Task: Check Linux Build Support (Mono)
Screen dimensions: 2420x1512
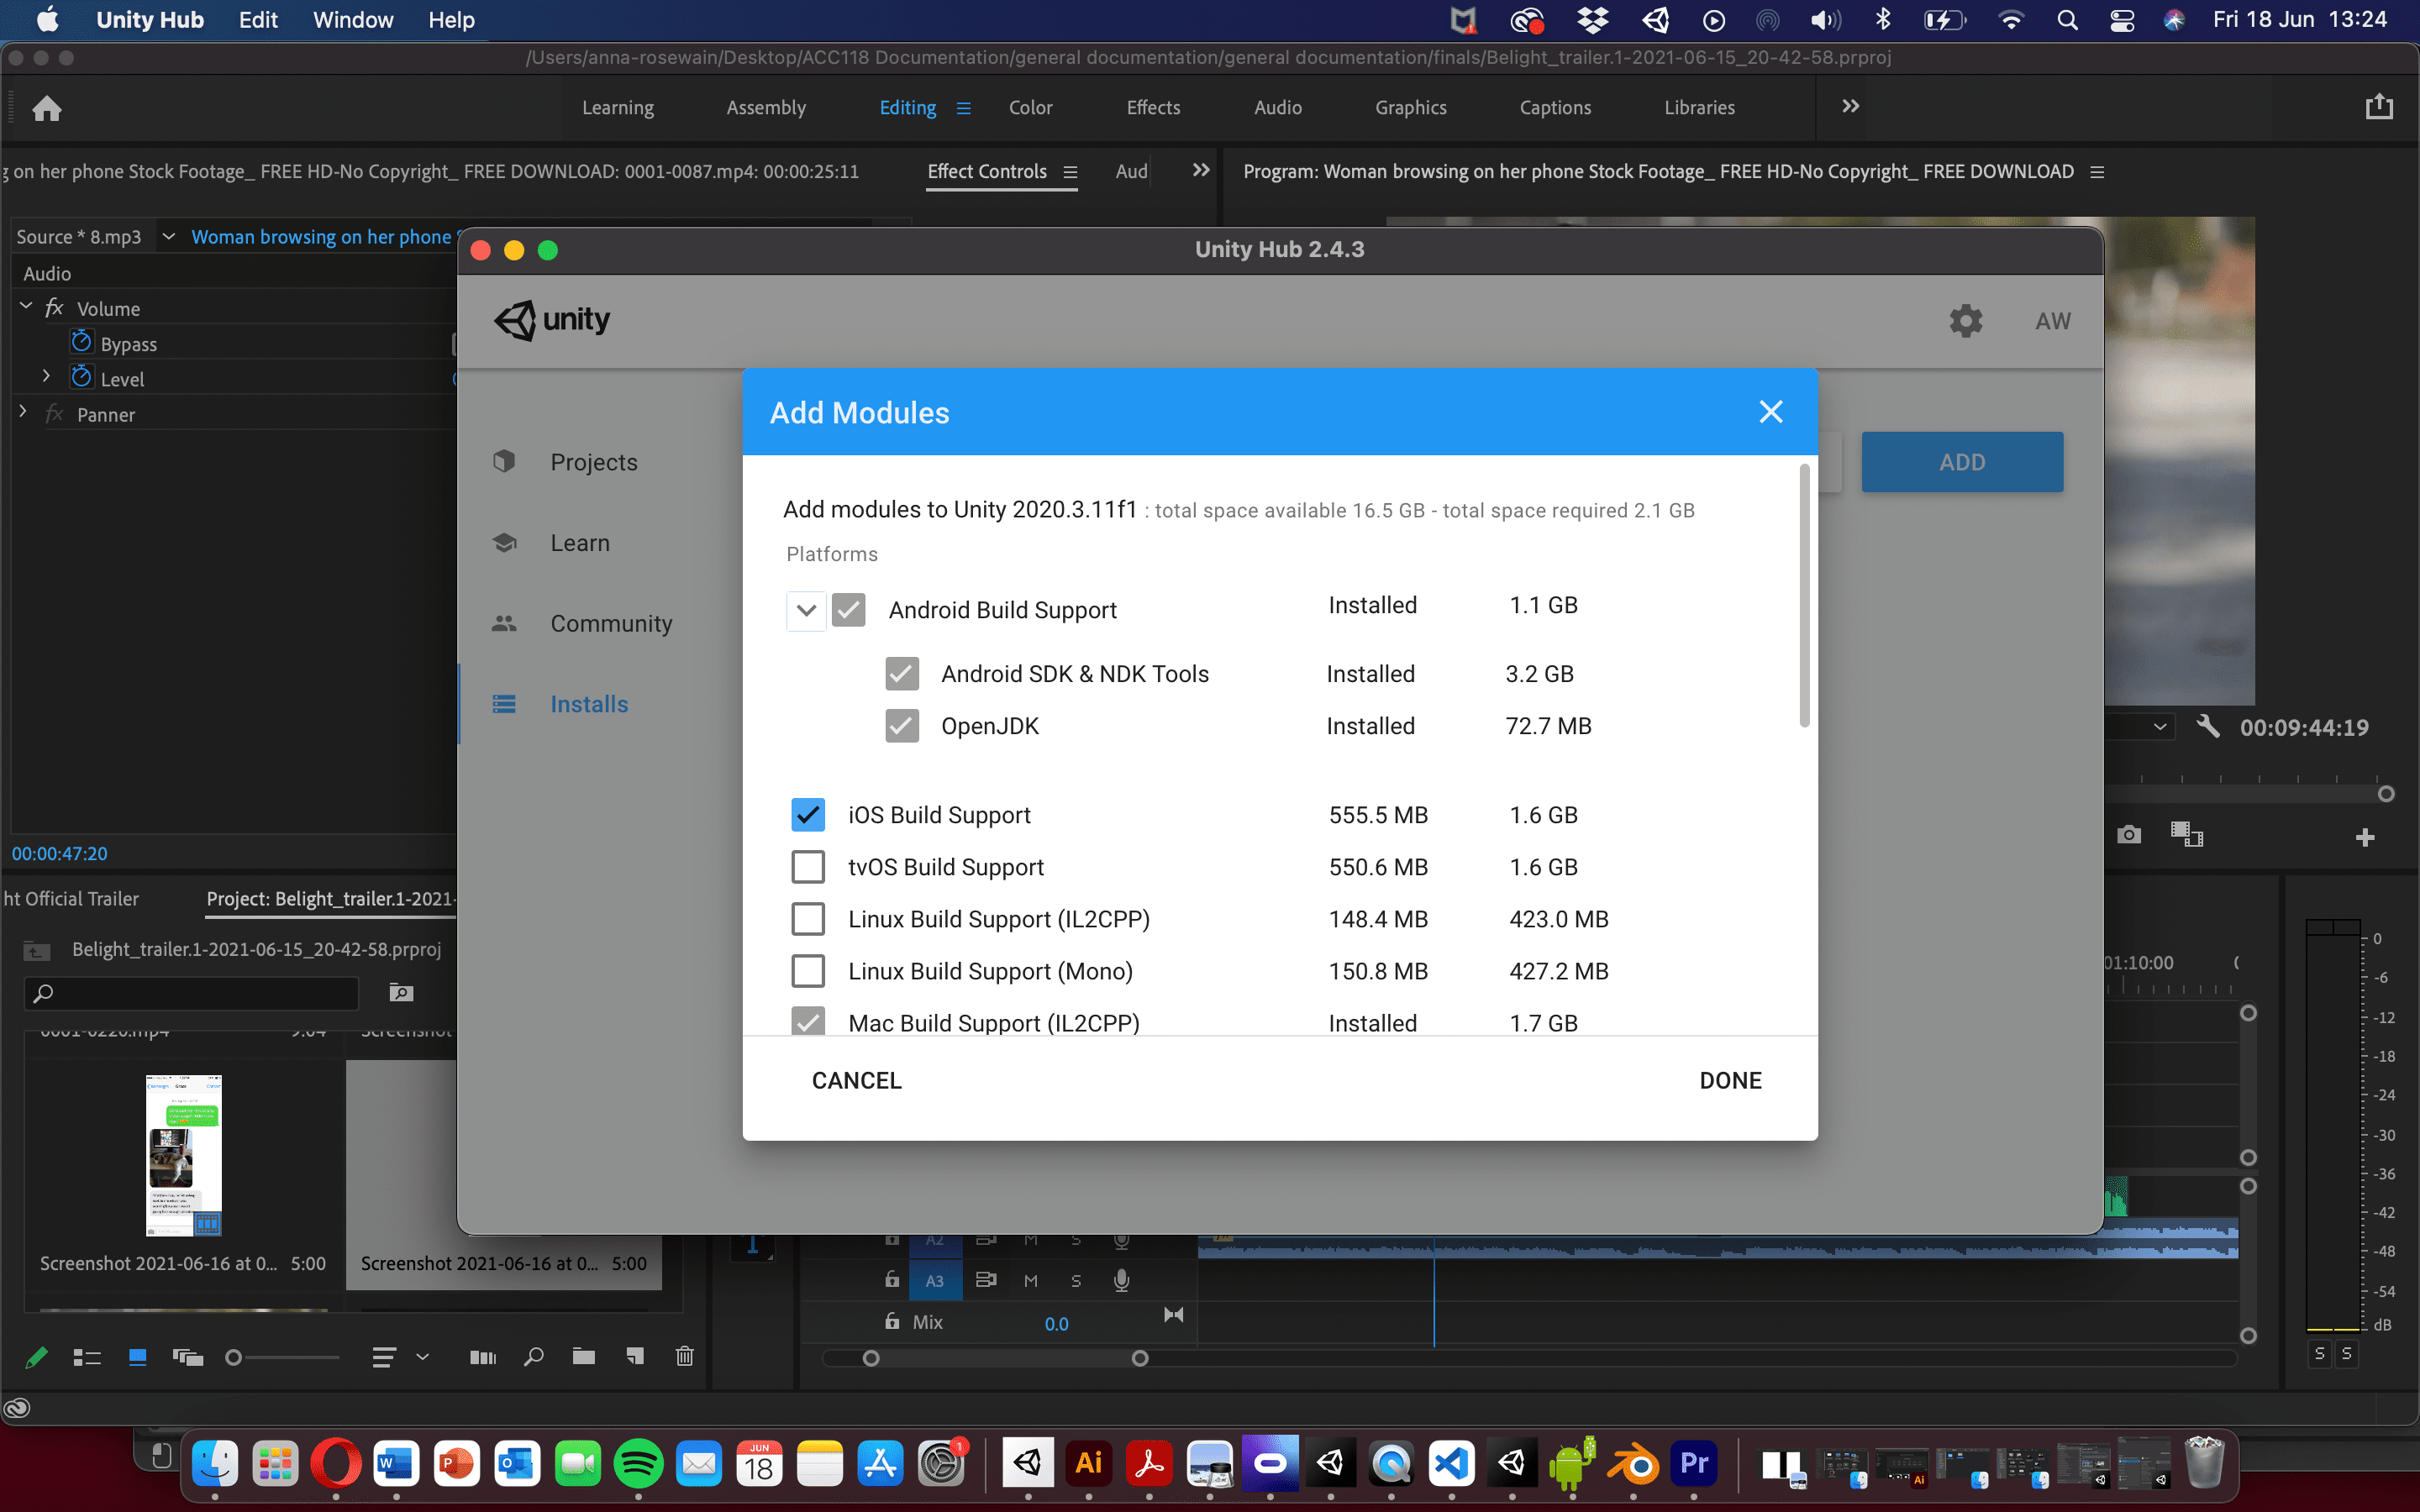Action: coord(808,971)
